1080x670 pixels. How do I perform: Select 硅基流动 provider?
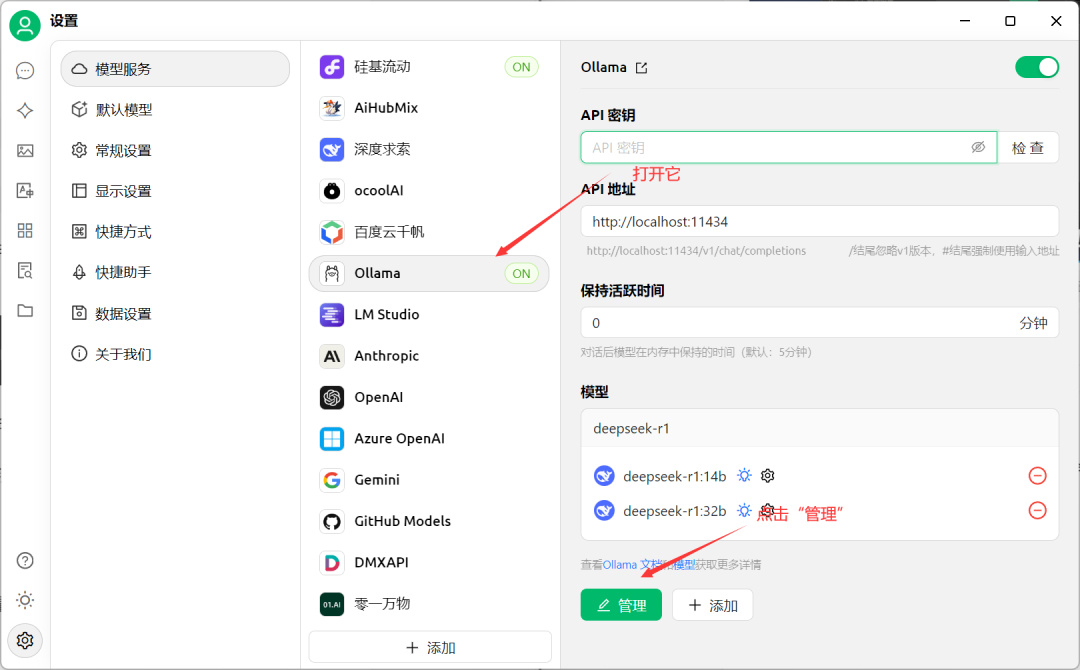click(428, 67)
